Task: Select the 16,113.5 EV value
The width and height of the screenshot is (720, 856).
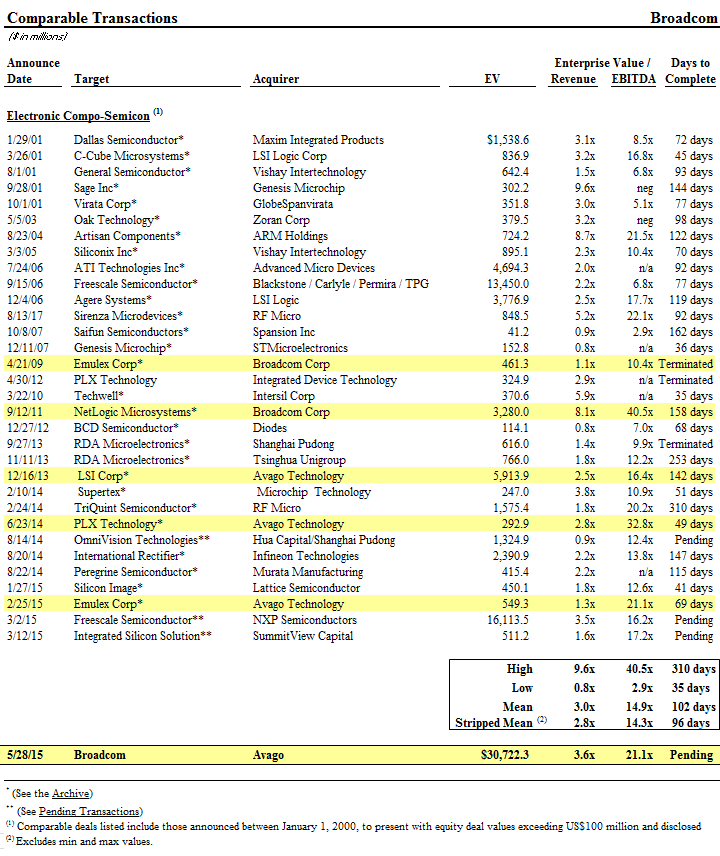Action: [508, 620]
